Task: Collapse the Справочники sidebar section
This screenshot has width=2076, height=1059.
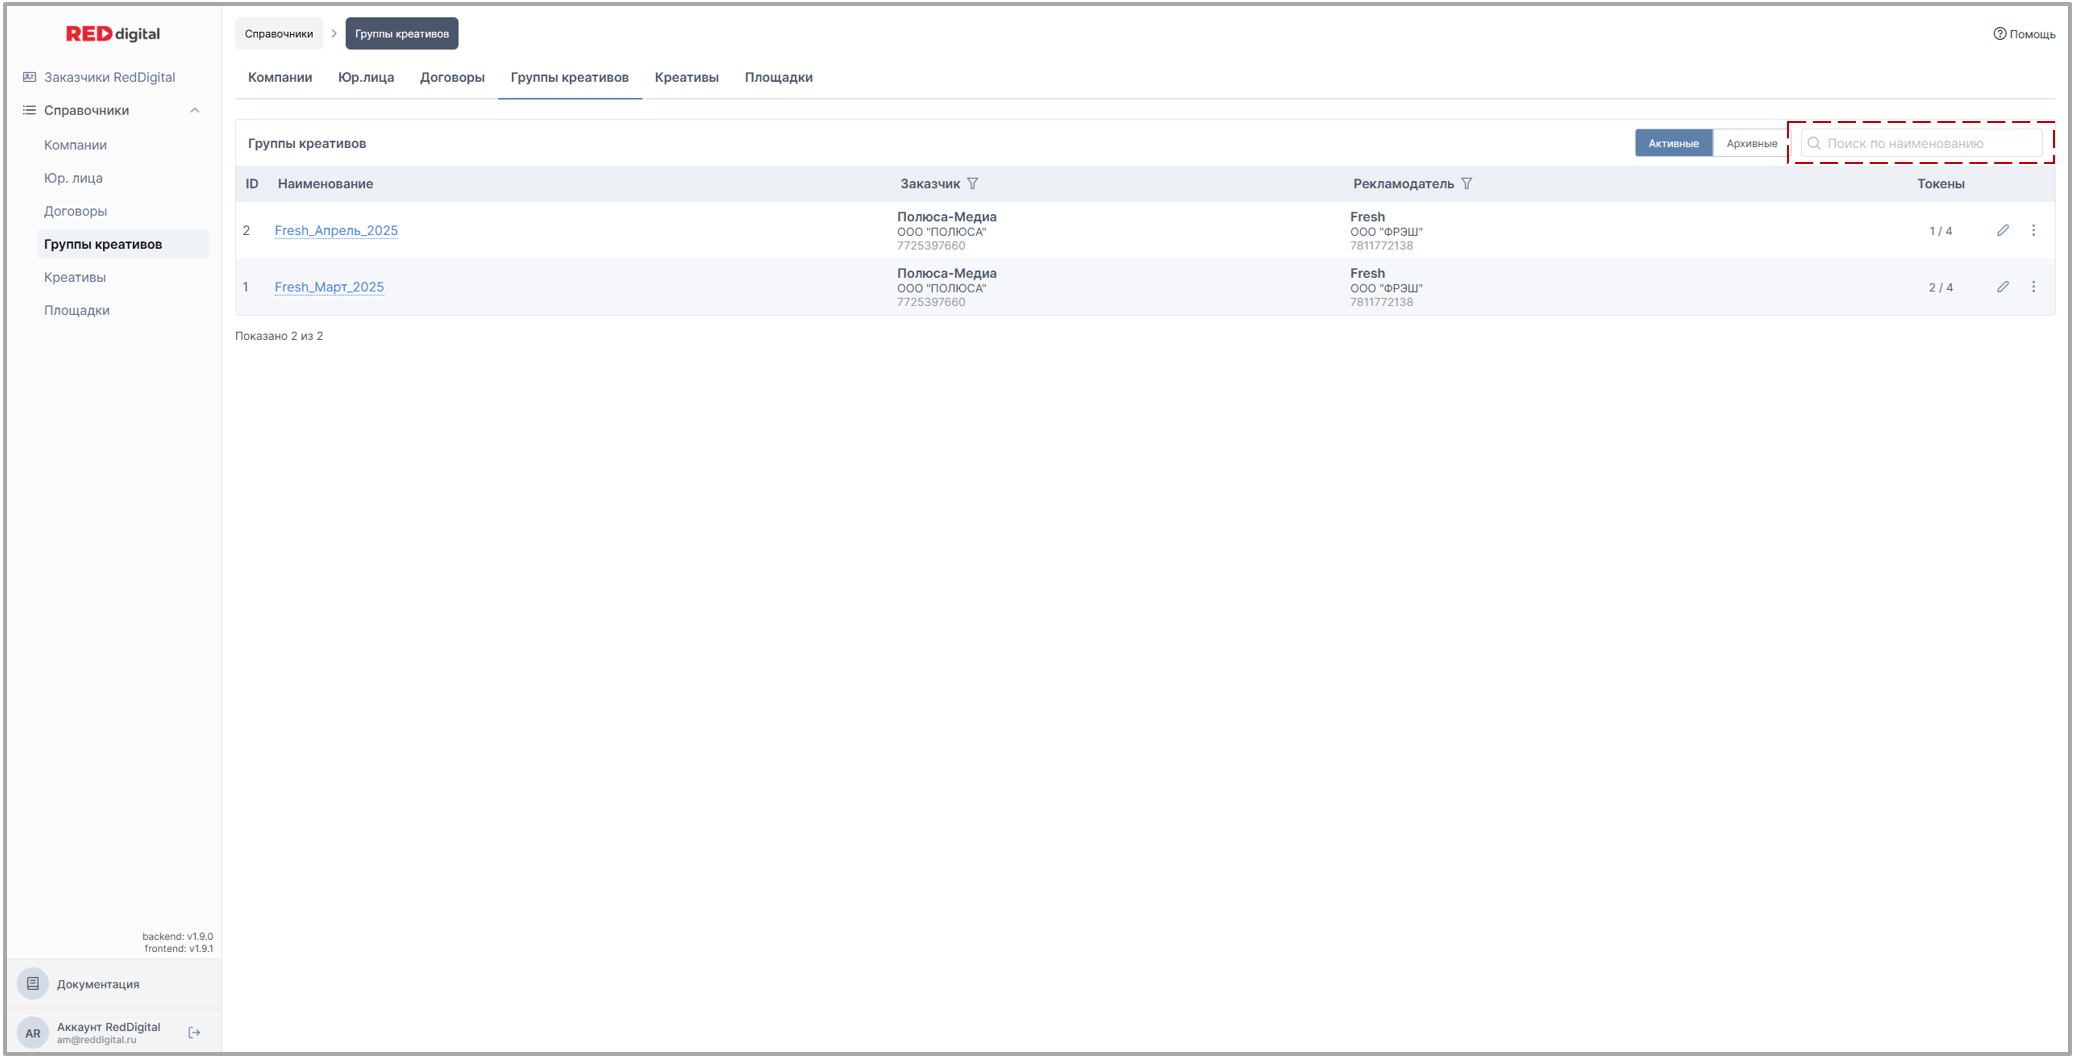Action: point(195,110)
